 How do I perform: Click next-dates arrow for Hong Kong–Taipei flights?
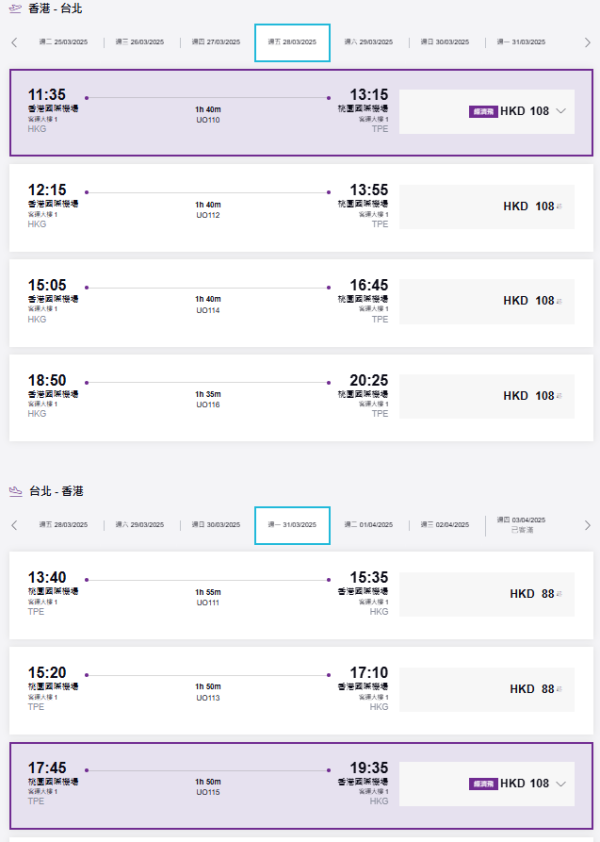tap(587, 43)
